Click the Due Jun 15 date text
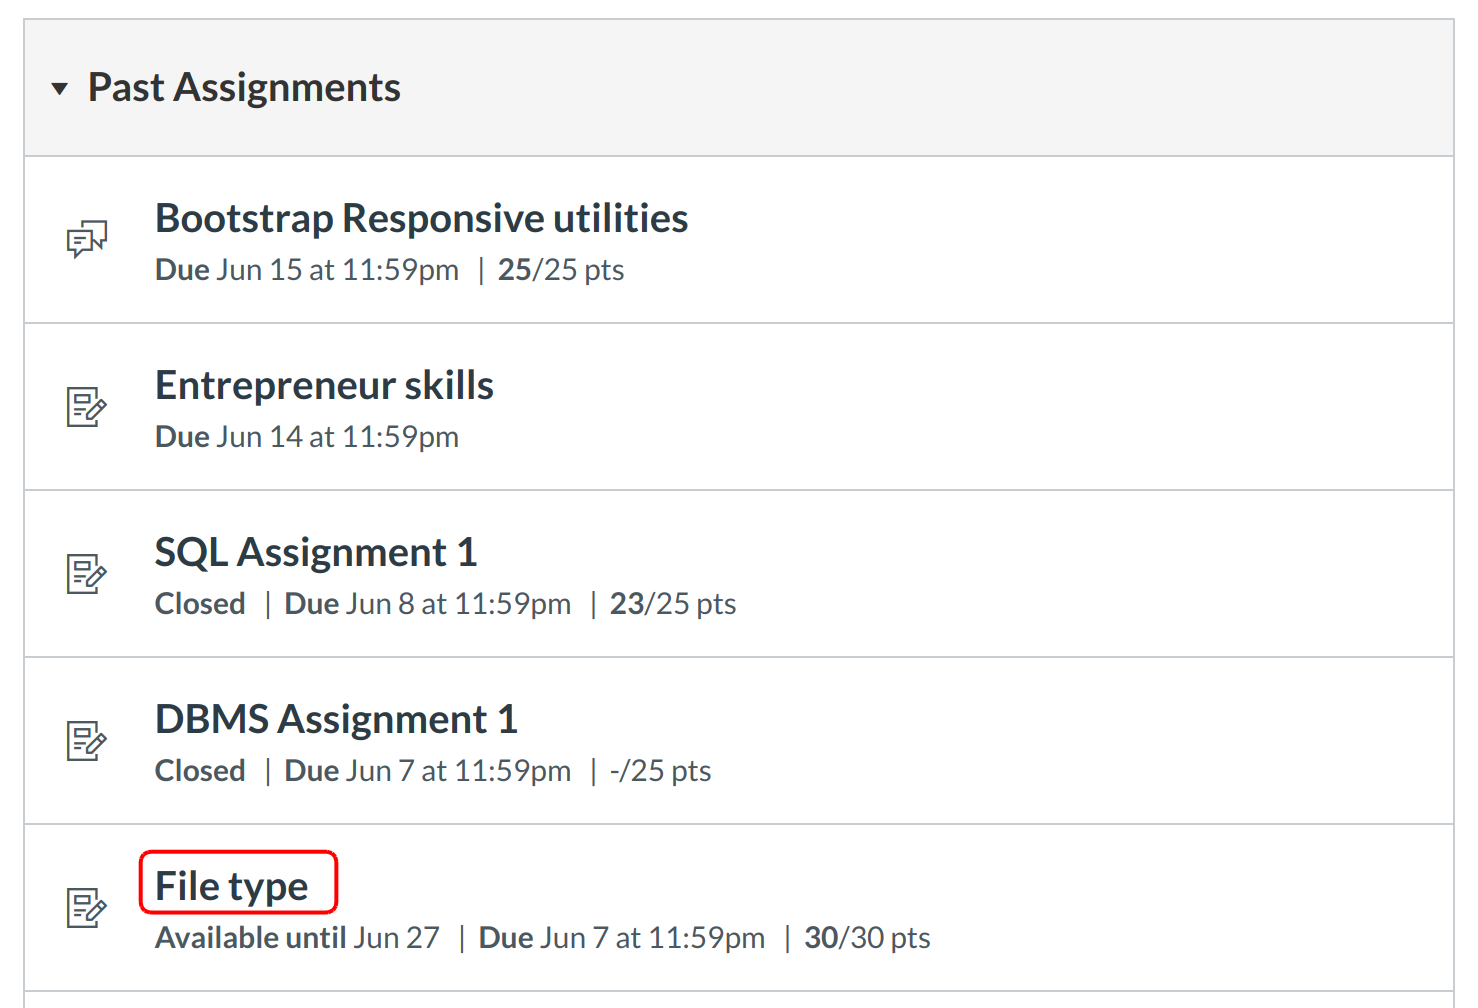The height and width of the screenshot is (1008, 1478). 307,270
